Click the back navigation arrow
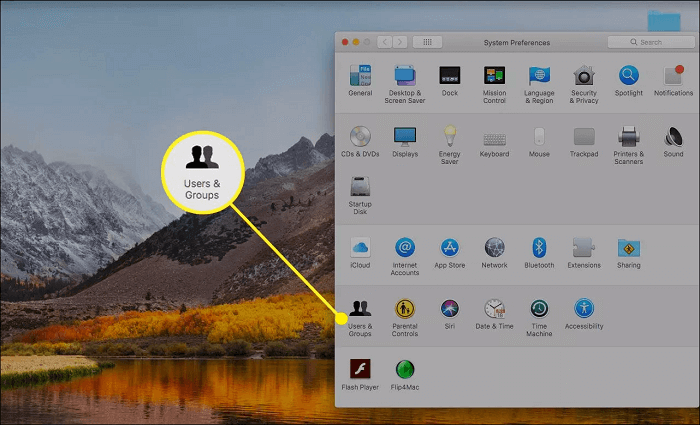The image size is (700, 425). tap(387, 42)
